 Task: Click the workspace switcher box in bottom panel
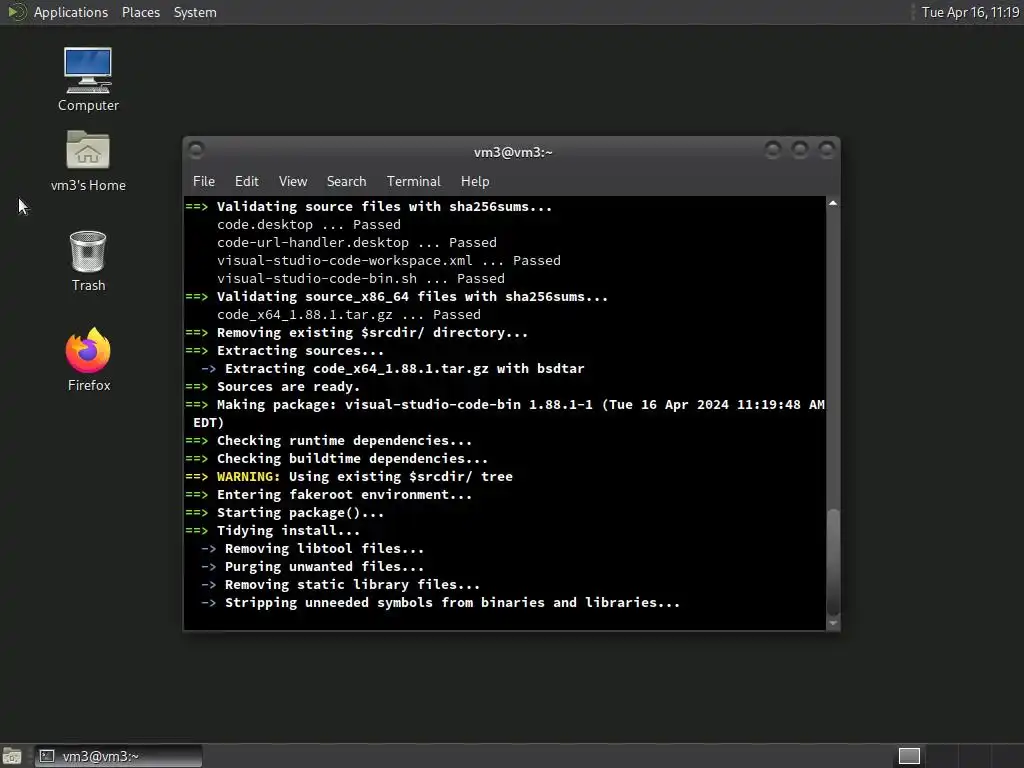909,756
